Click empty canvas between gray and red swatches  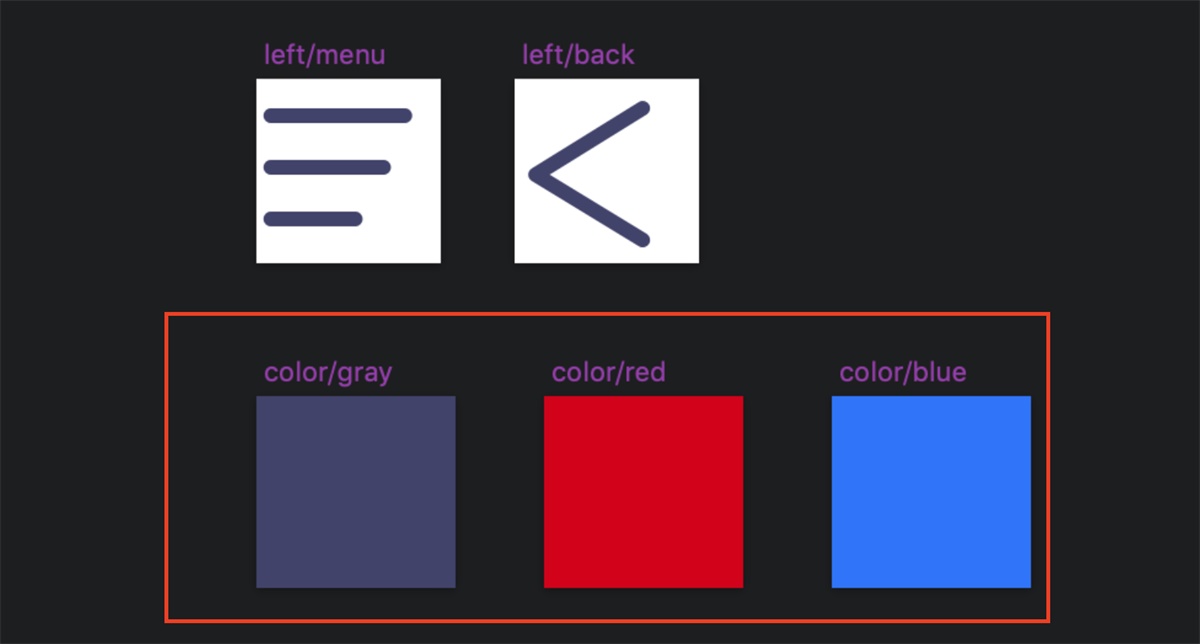(499, 492)
